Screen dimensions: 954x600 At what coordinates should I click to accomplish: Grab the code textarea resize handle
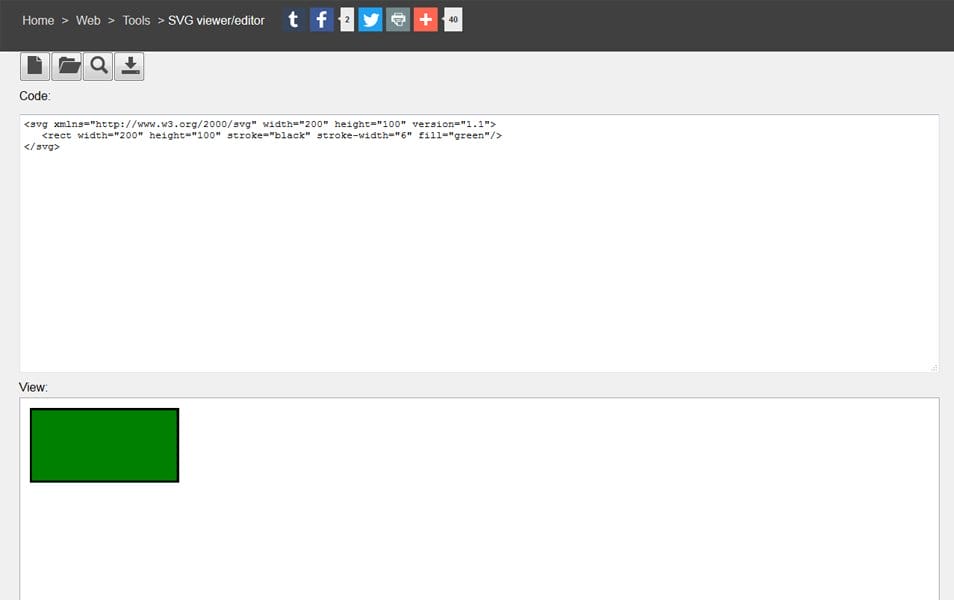[x=934, y=367]
